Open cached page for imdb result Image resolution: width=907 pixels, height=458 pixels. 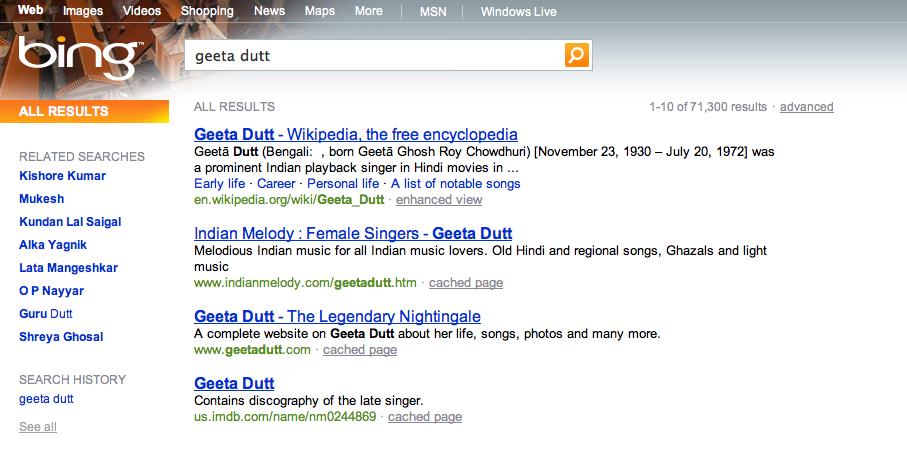[x=425, y=416]
